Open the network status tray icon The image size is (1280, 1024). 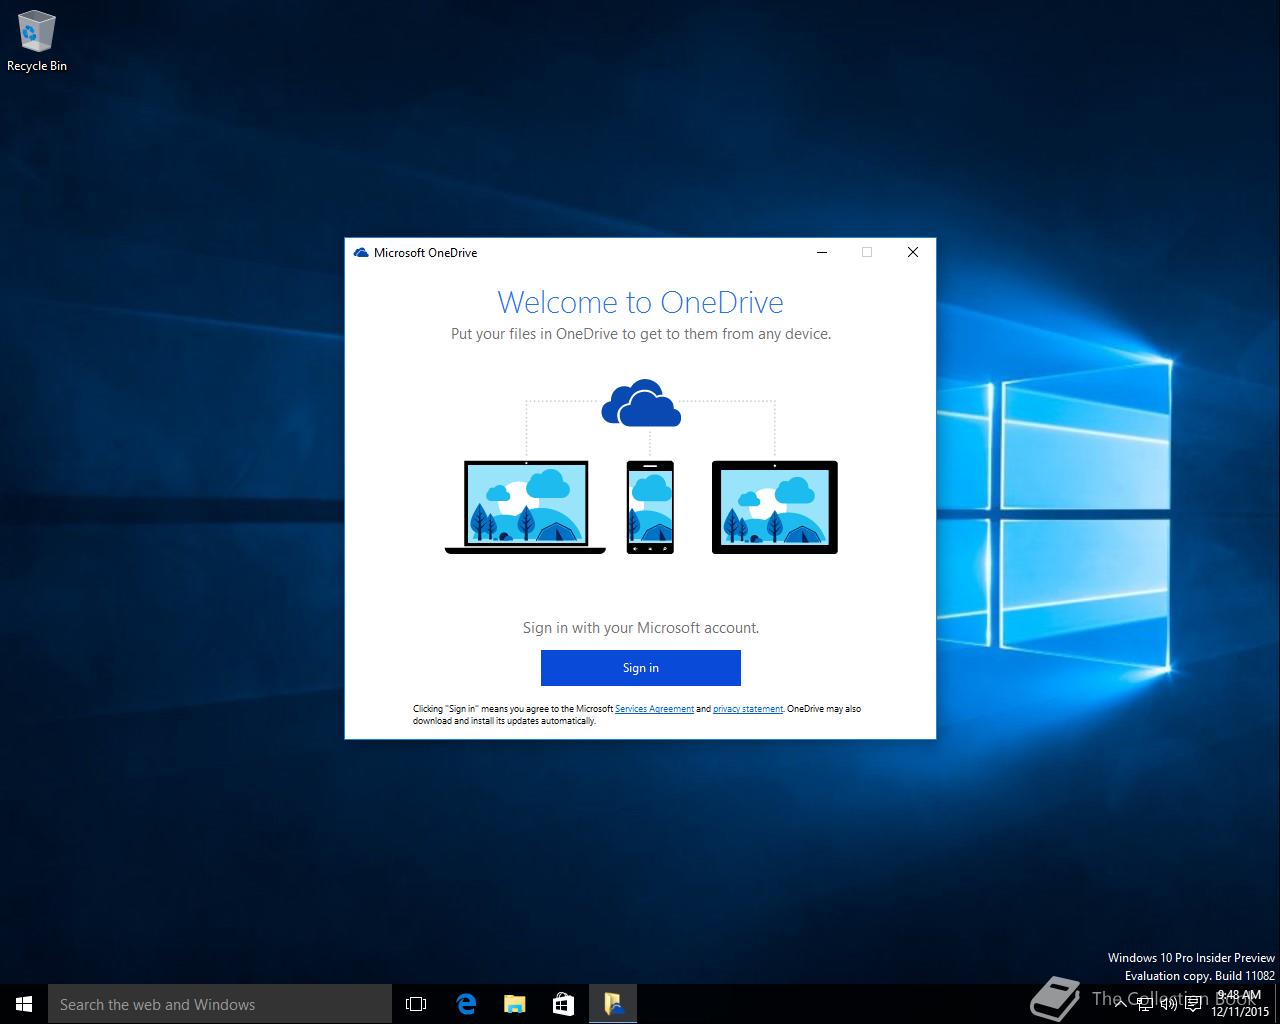pyautogui.click(x=1145, y=1004)
